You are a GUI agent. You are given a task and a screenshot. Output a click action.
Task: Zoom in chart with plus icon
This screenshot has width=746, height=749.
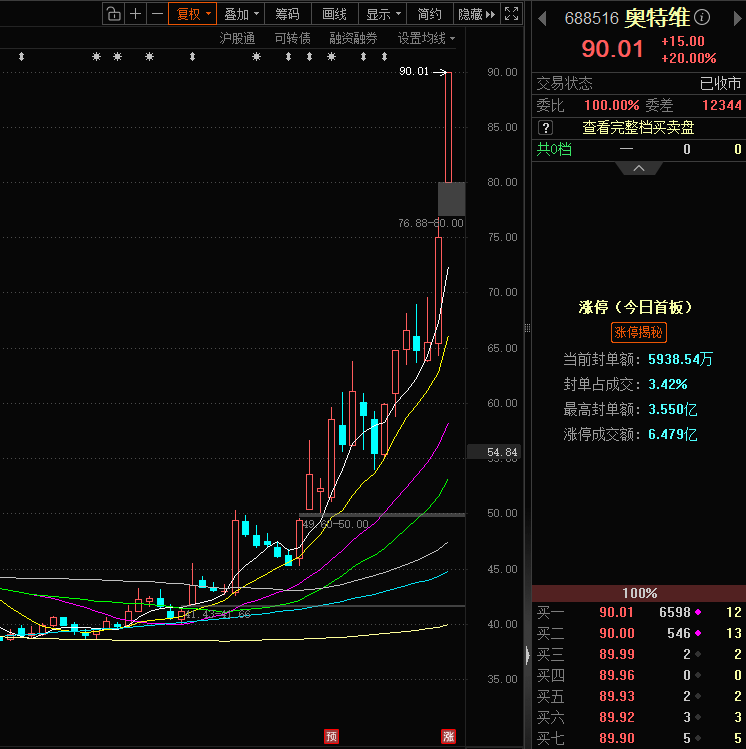point(136,14)
